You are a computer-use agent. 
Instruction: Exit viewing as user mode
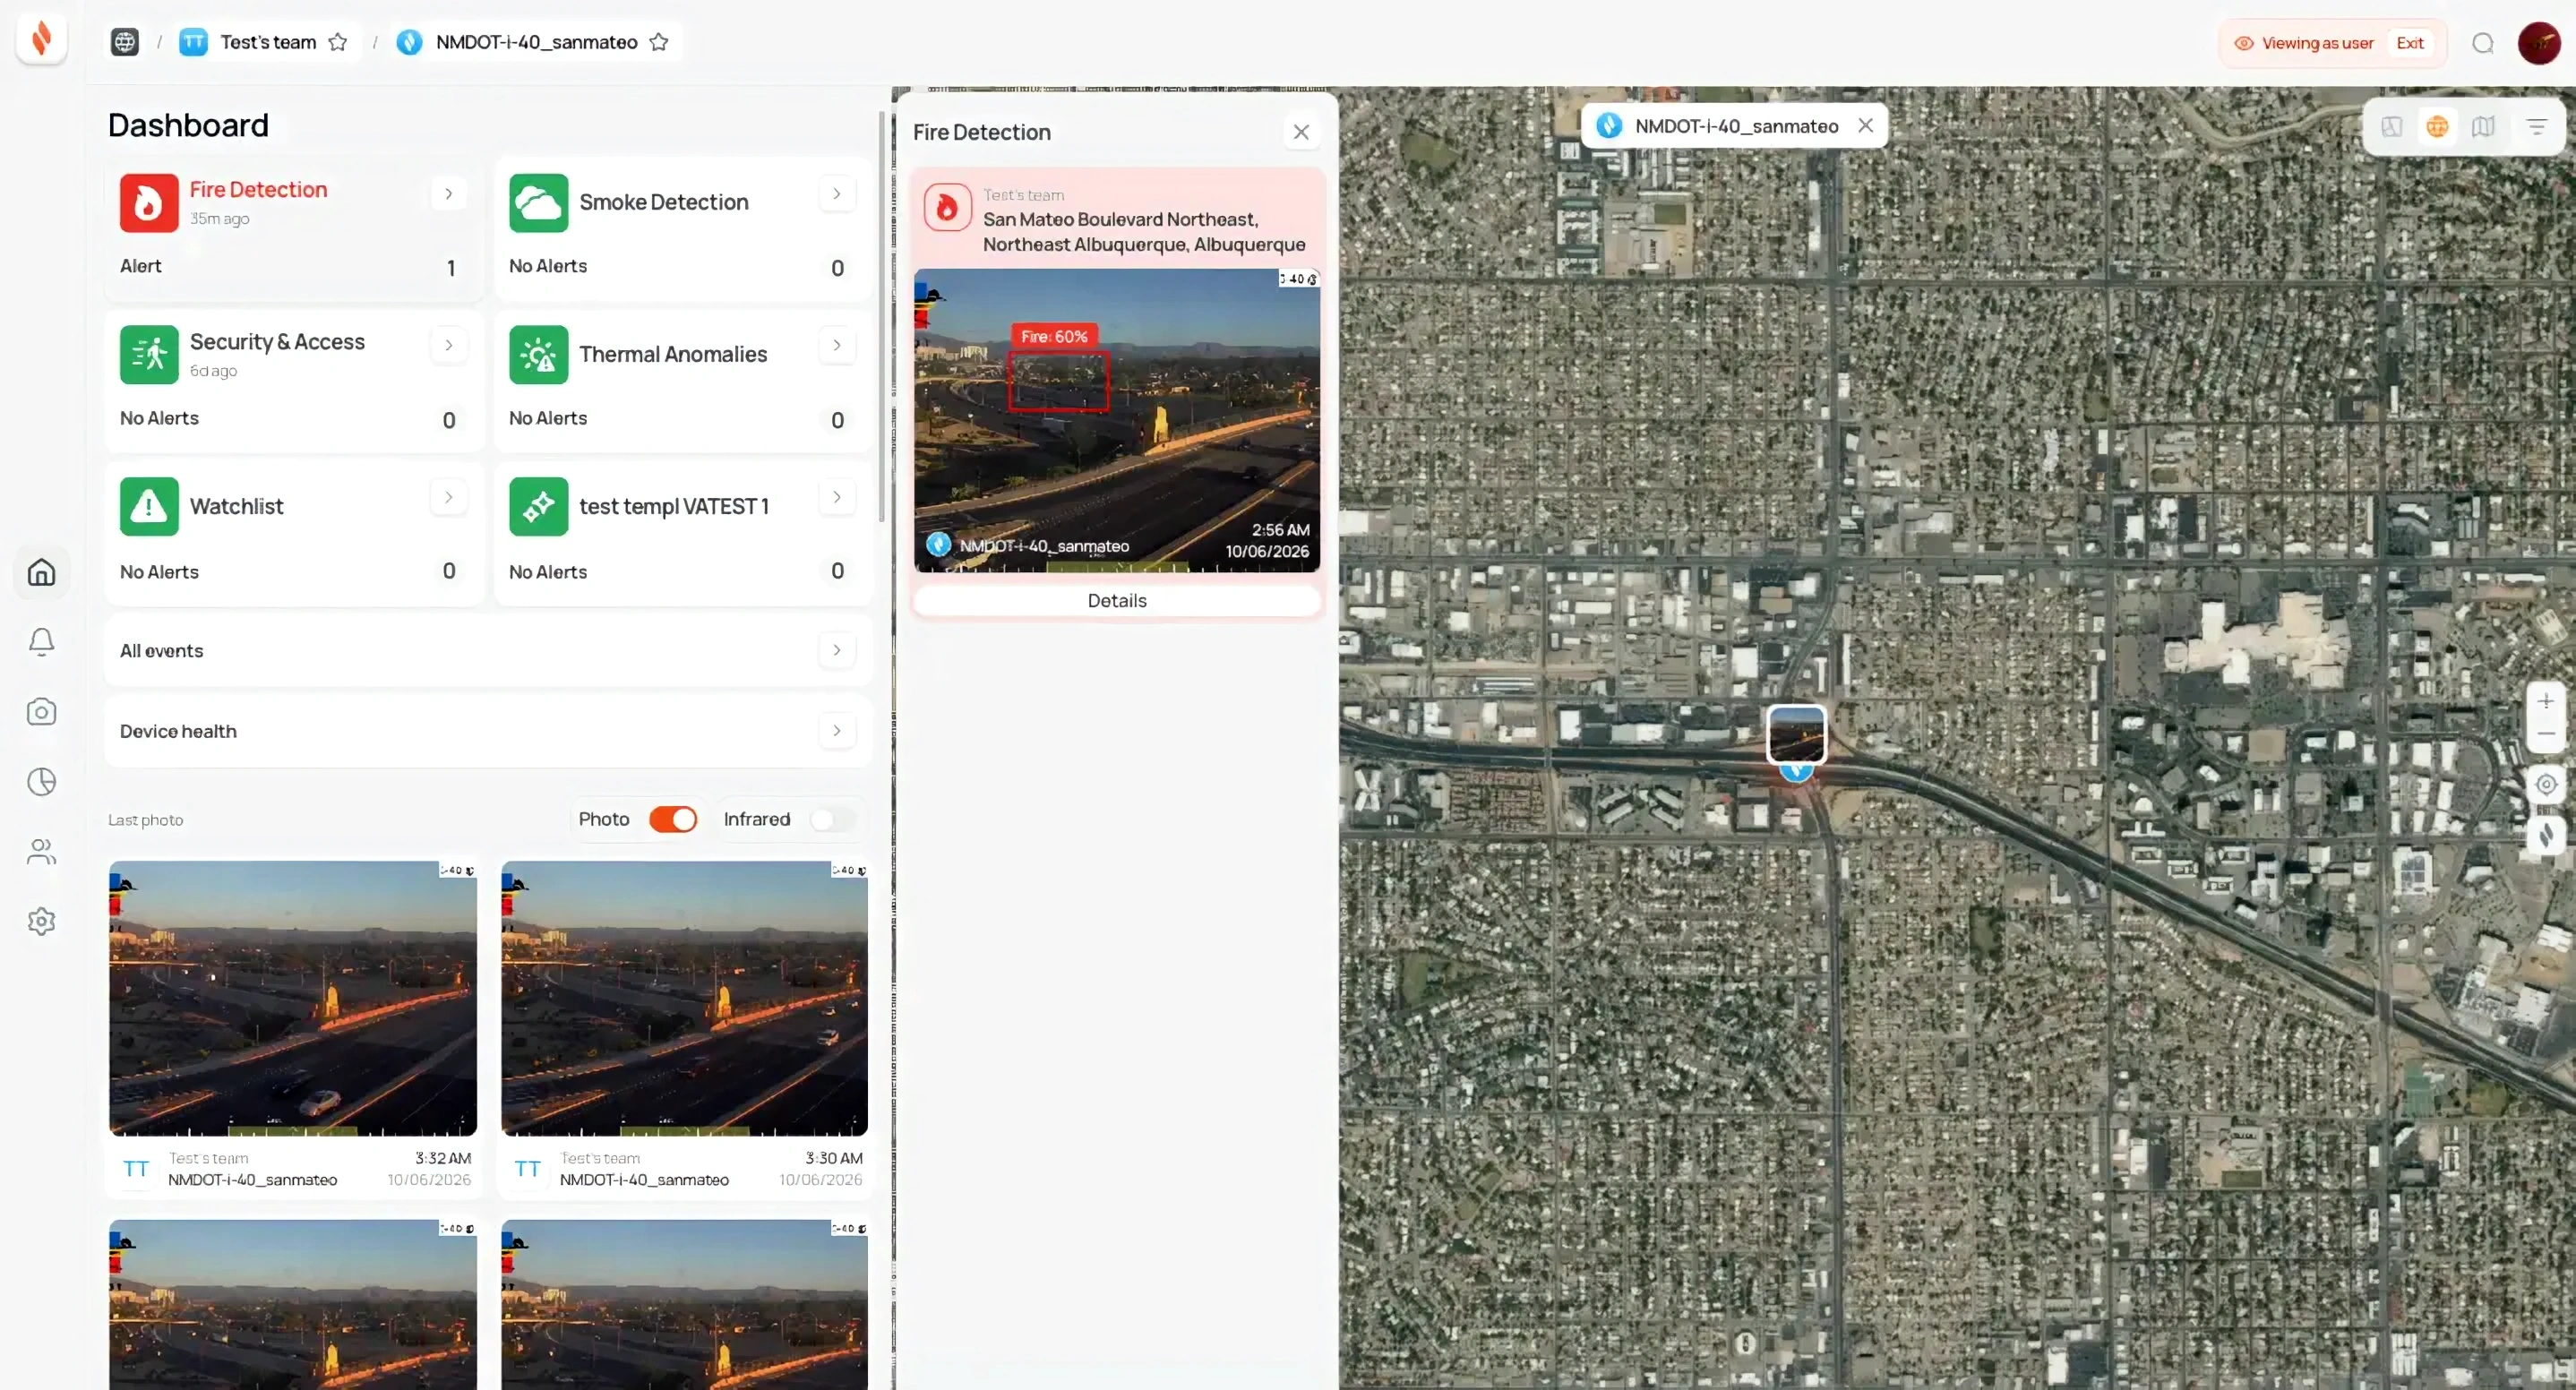(2410, 43)
